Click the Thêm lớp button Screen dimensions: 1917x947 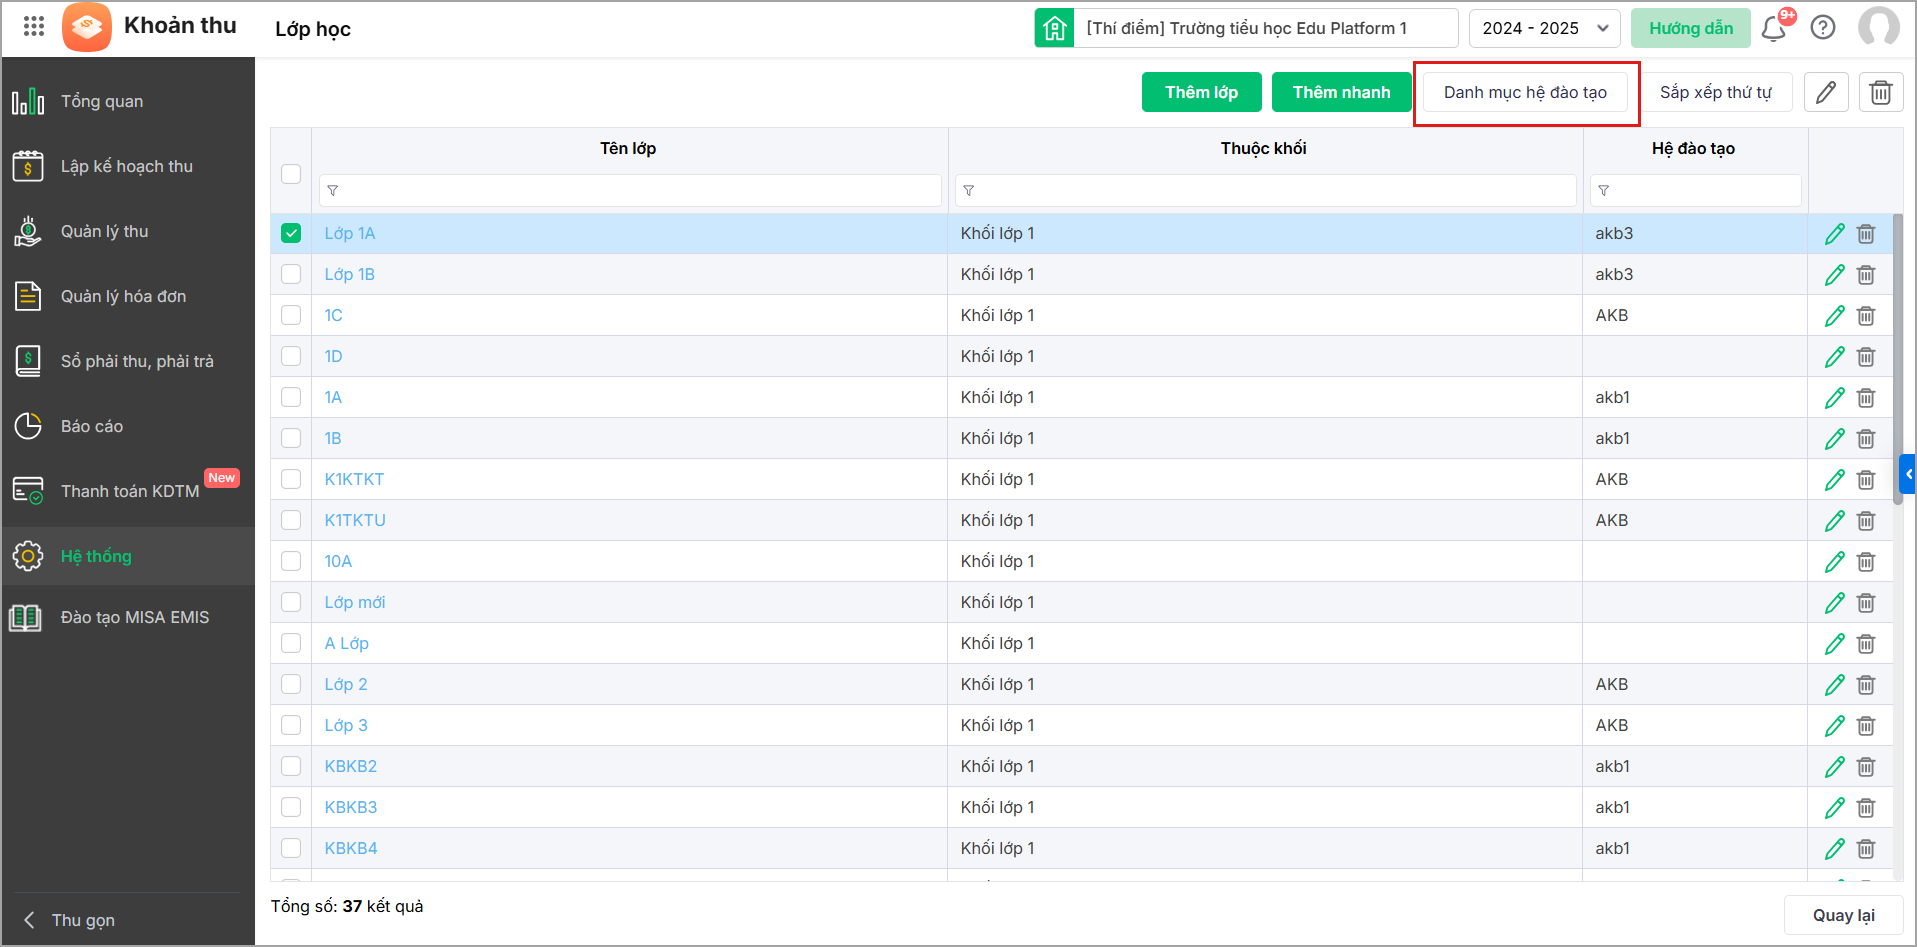click(1201, 92)
